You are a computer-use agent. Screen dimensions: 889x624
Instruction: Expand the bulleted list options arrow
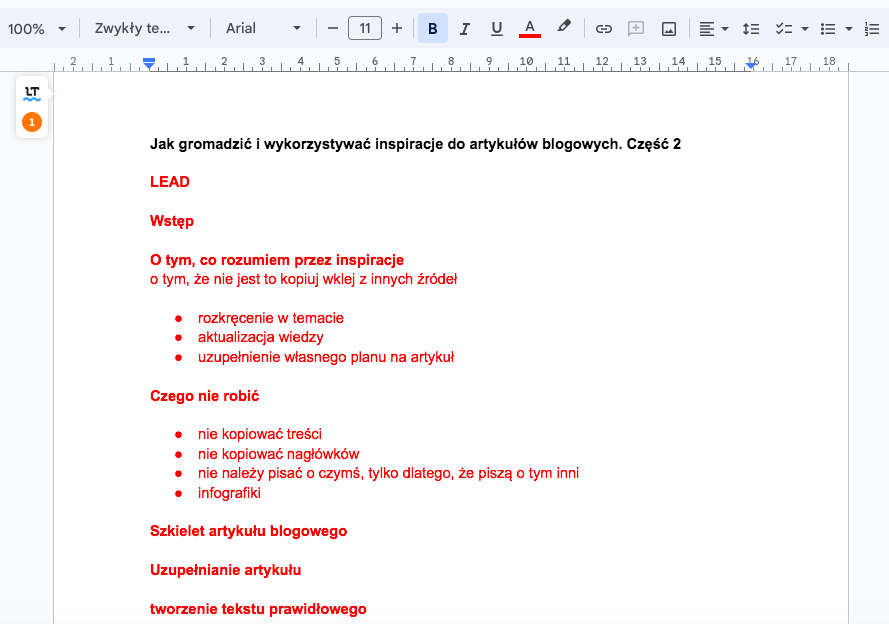[x=849, y=28]
